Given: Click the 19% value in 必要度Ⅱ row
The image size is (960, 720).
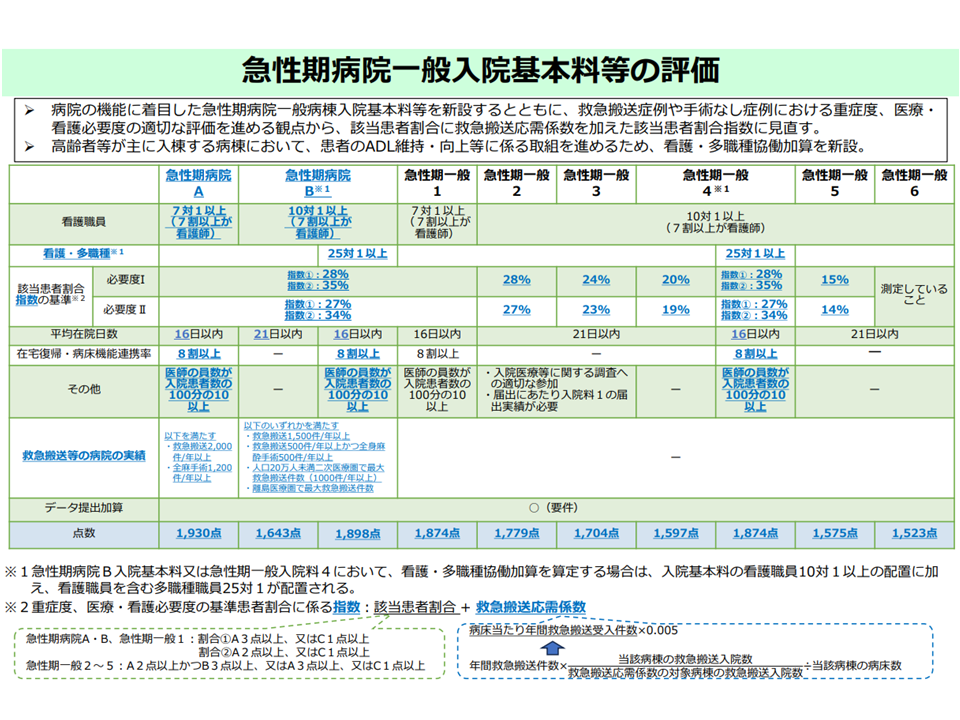Looking at the screenshot, I should 675,310.
